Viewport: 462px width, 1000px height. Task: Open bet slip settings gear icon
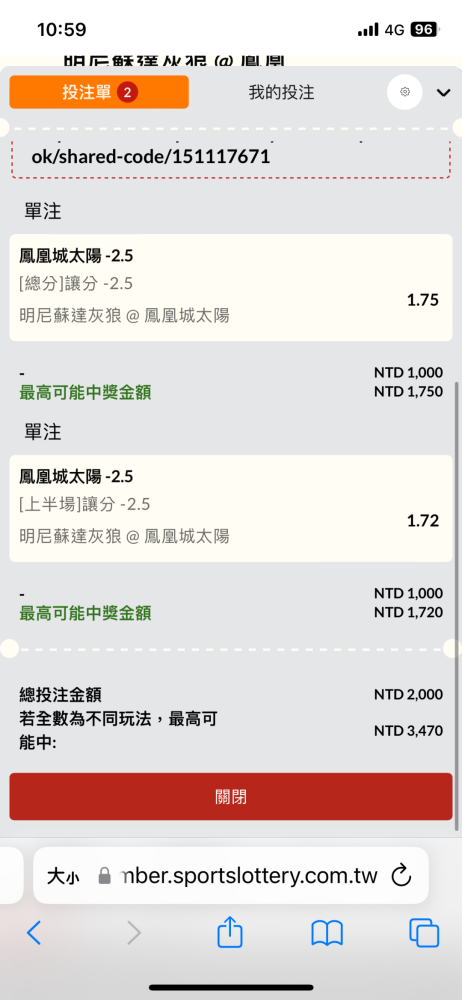point(405,92)
